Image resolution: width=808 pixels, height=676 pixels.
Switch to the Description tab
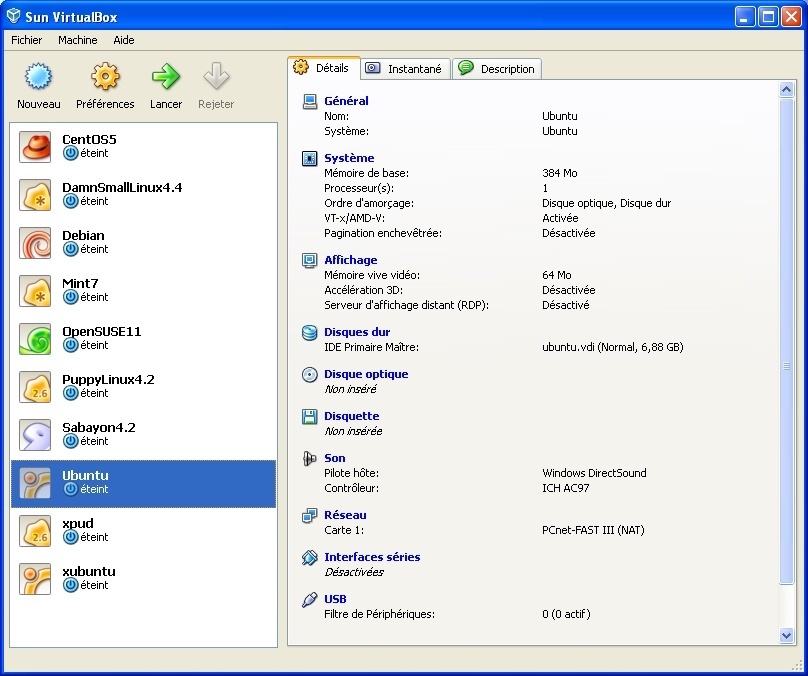[x=497, y=69]
